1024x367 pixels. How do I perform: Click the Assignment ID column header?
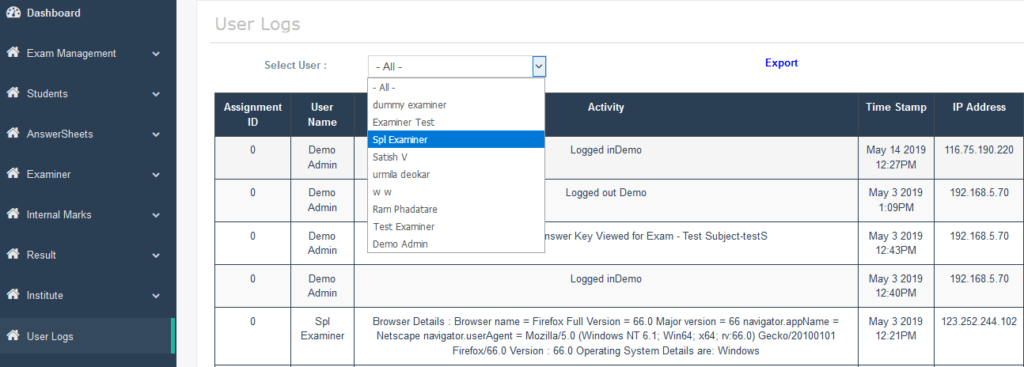tap(253, 114)
